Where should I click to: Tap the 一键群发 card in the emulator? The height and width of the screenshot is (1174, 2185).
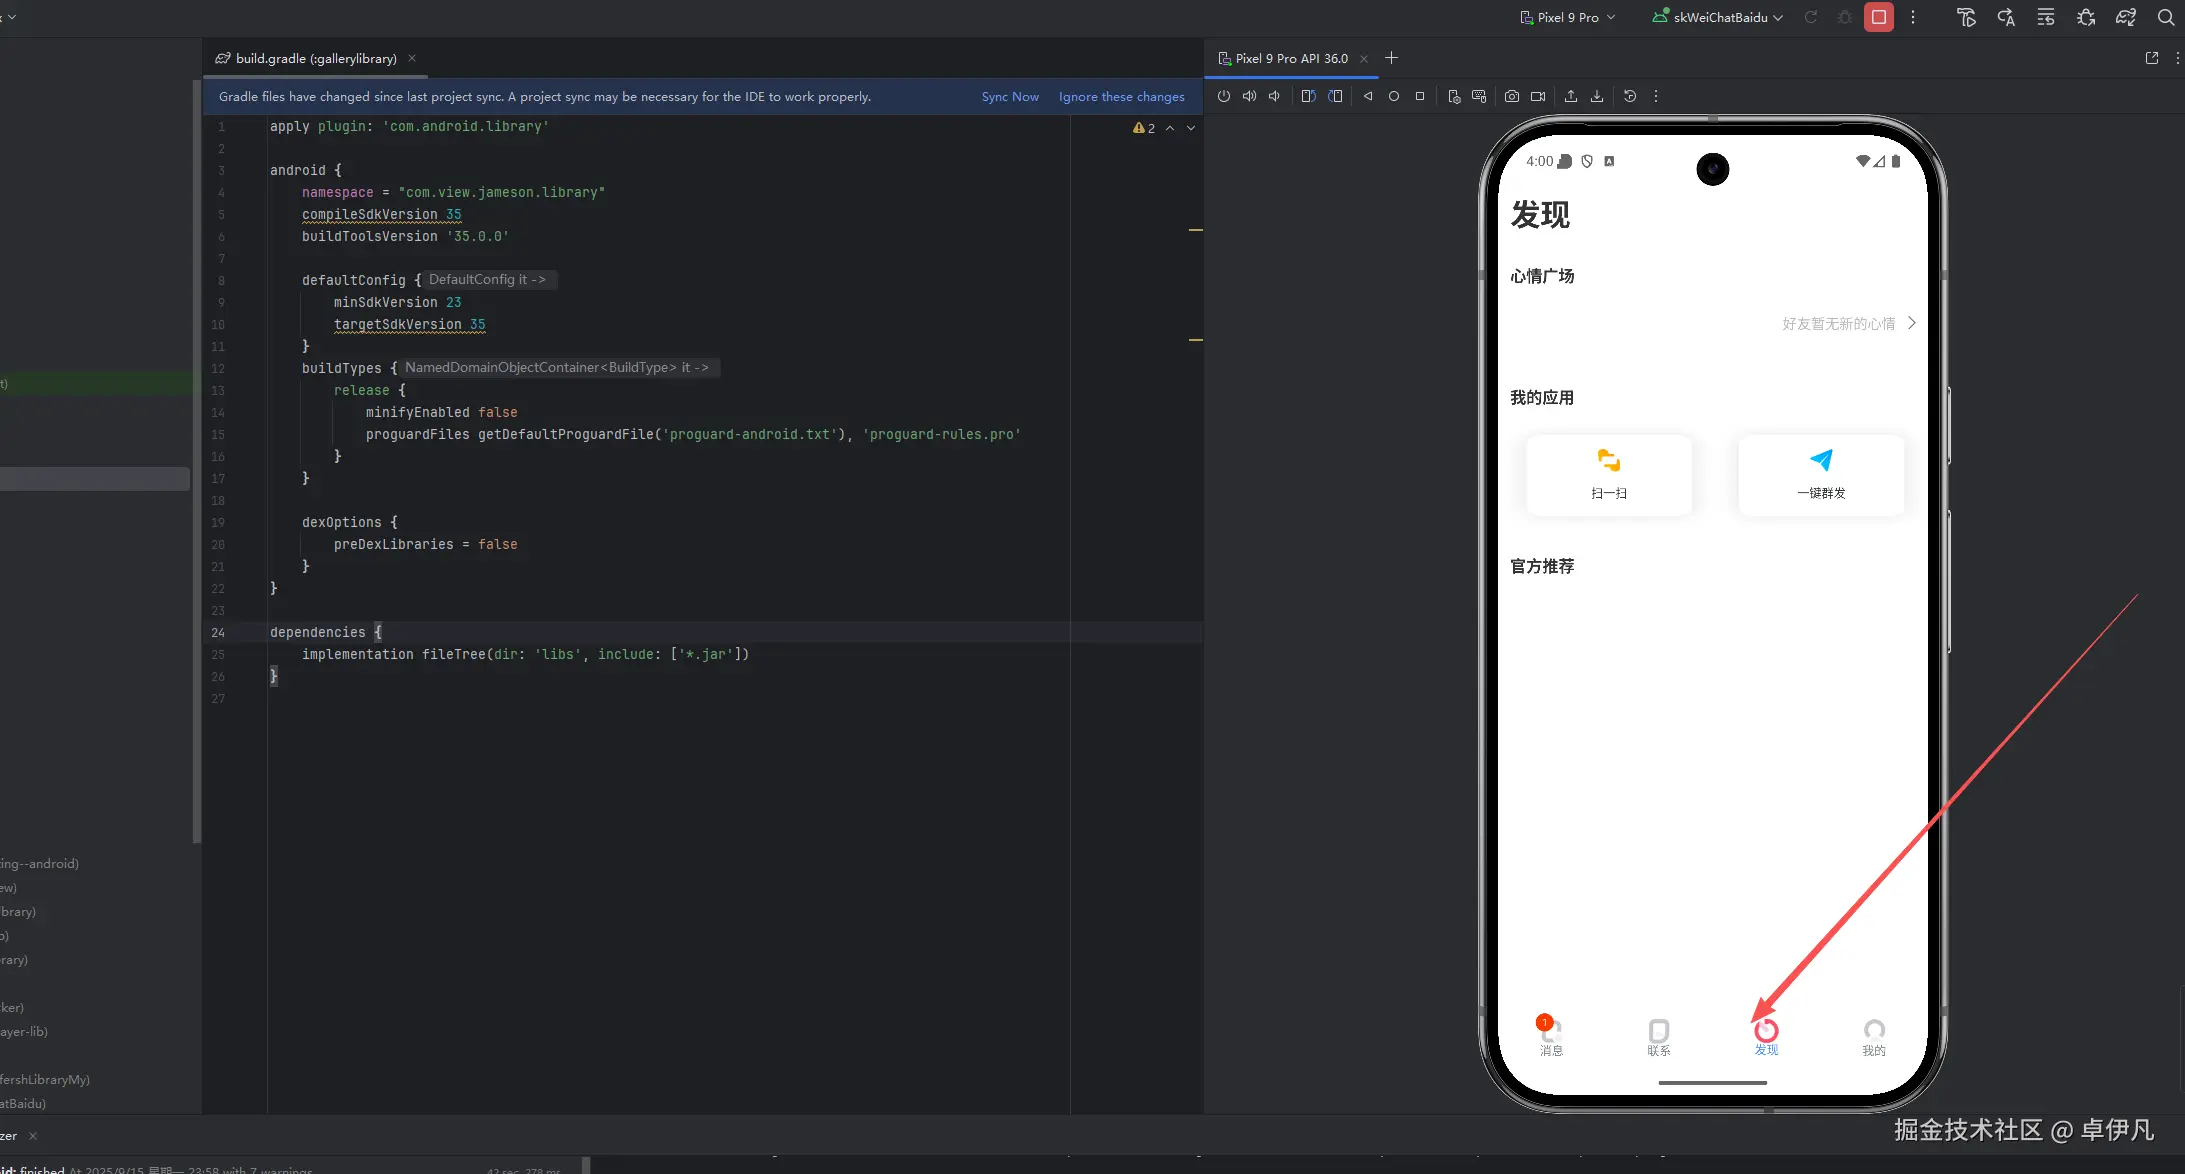tap(1821, 474)
